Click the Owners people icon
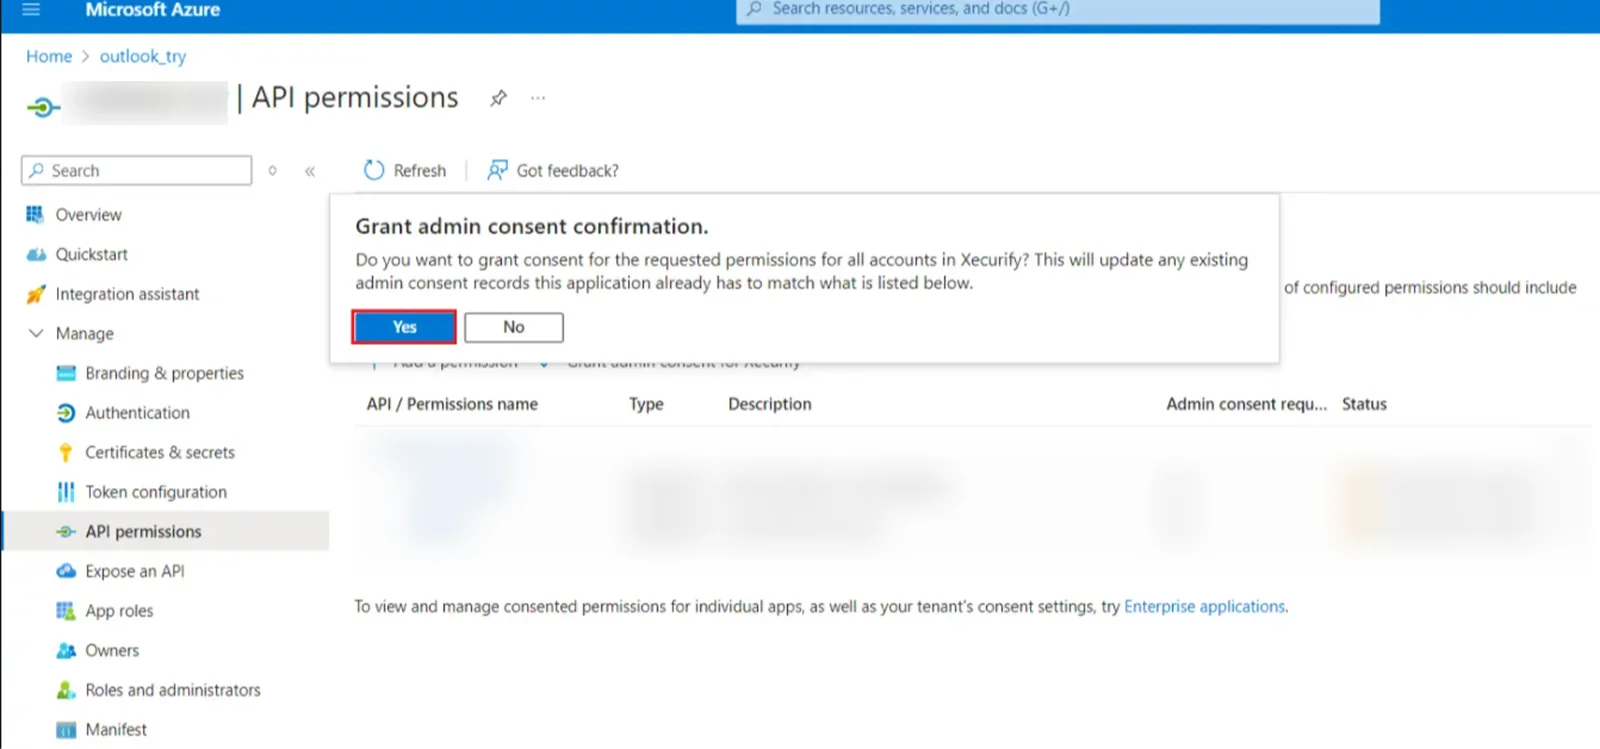1600x749 pixels. pos(66,651)
